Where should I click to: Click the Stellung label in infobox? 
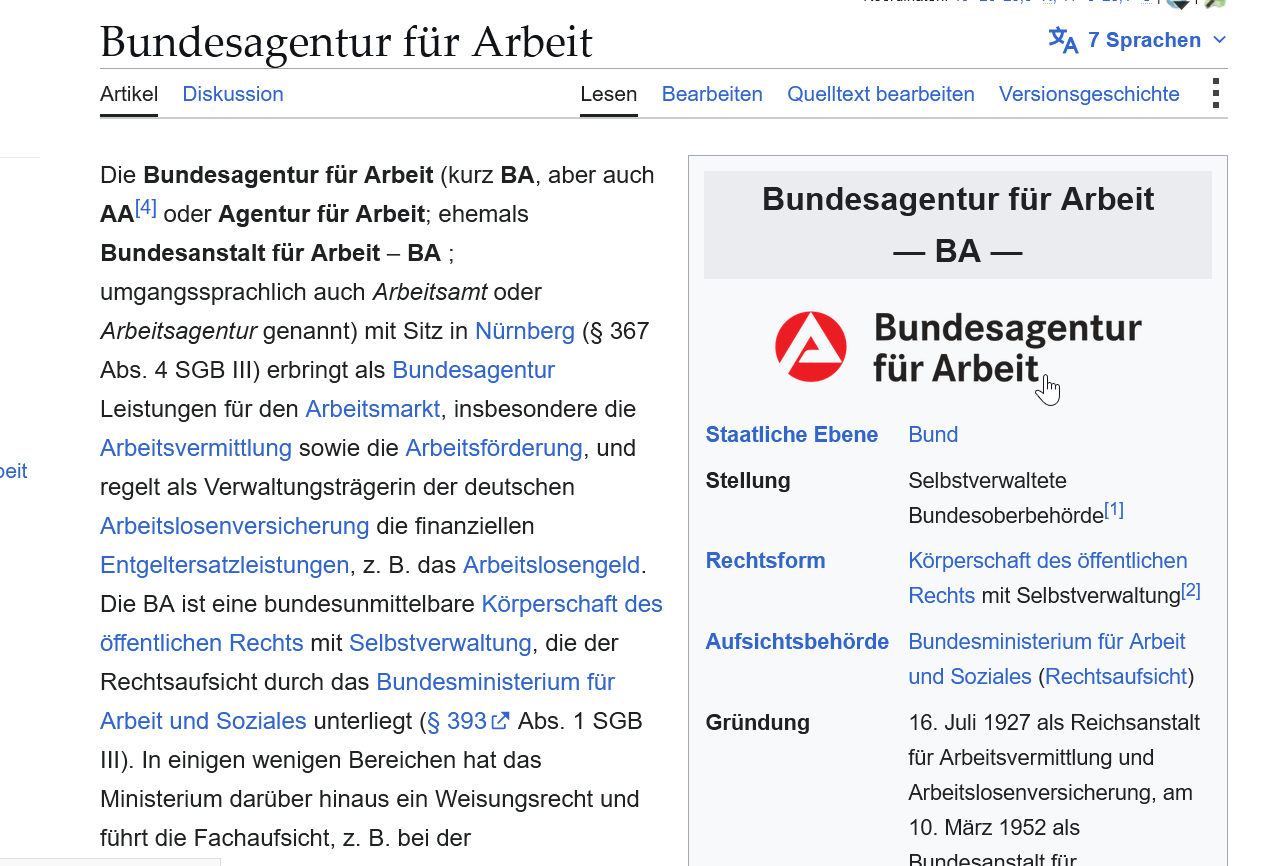(x=748, y=481)
